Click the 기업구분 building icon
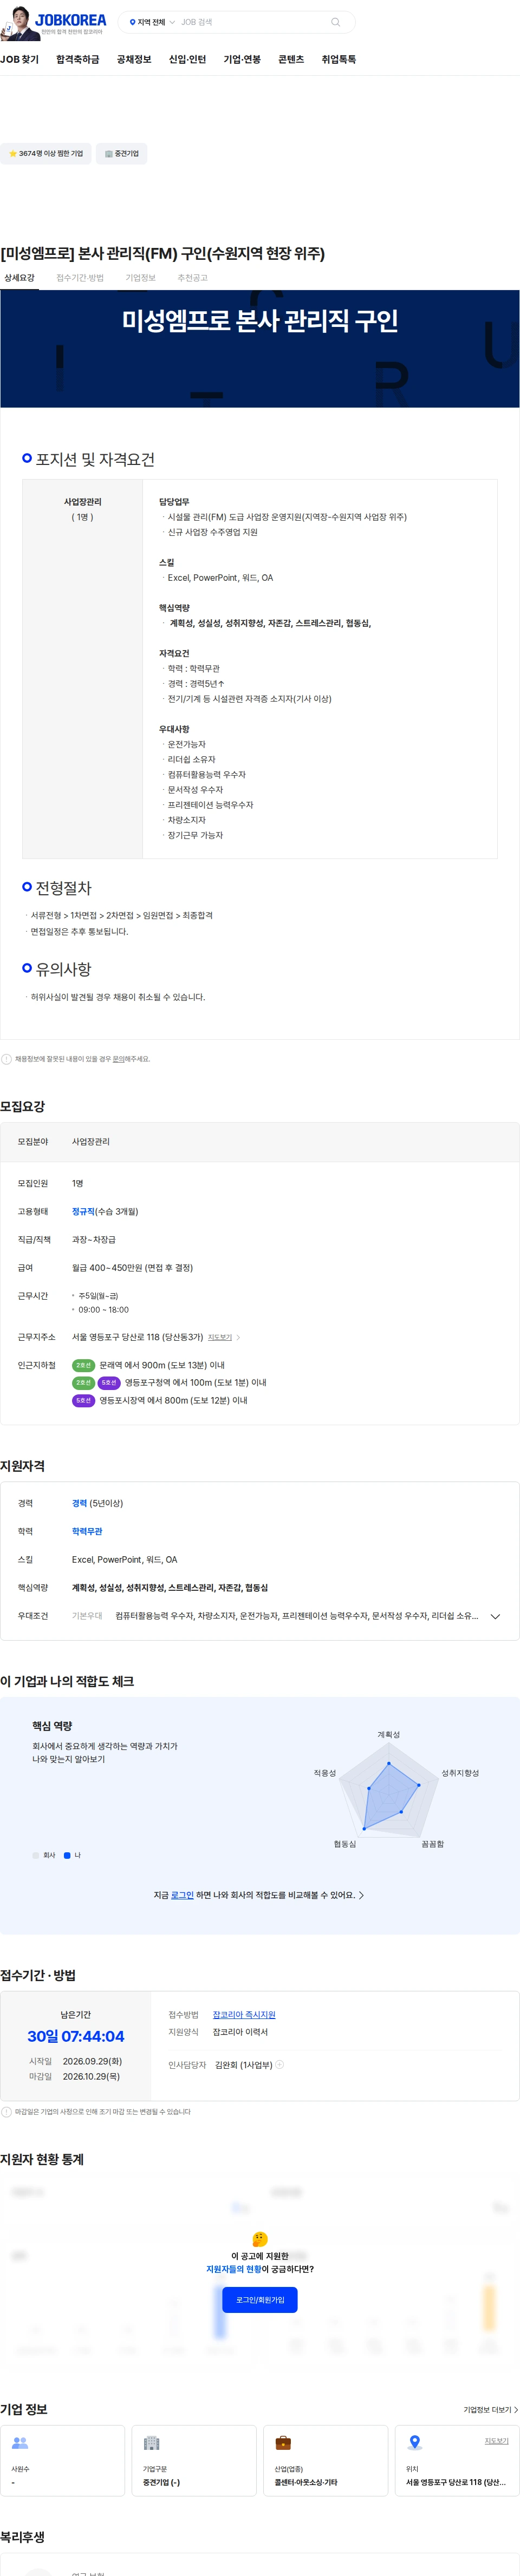520x2576 pixels. [152, 2442]
